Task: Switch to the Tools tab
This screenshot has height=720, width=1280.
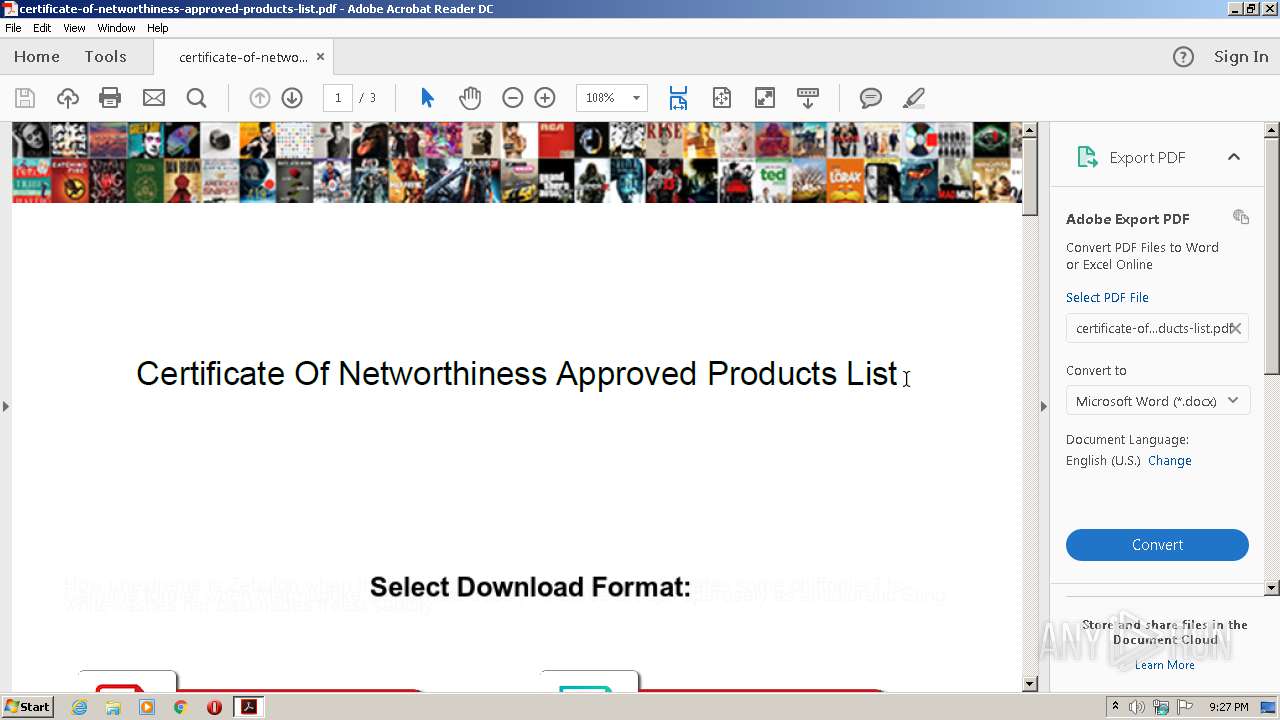Action: pyautogui.click(x=105, y=57)
